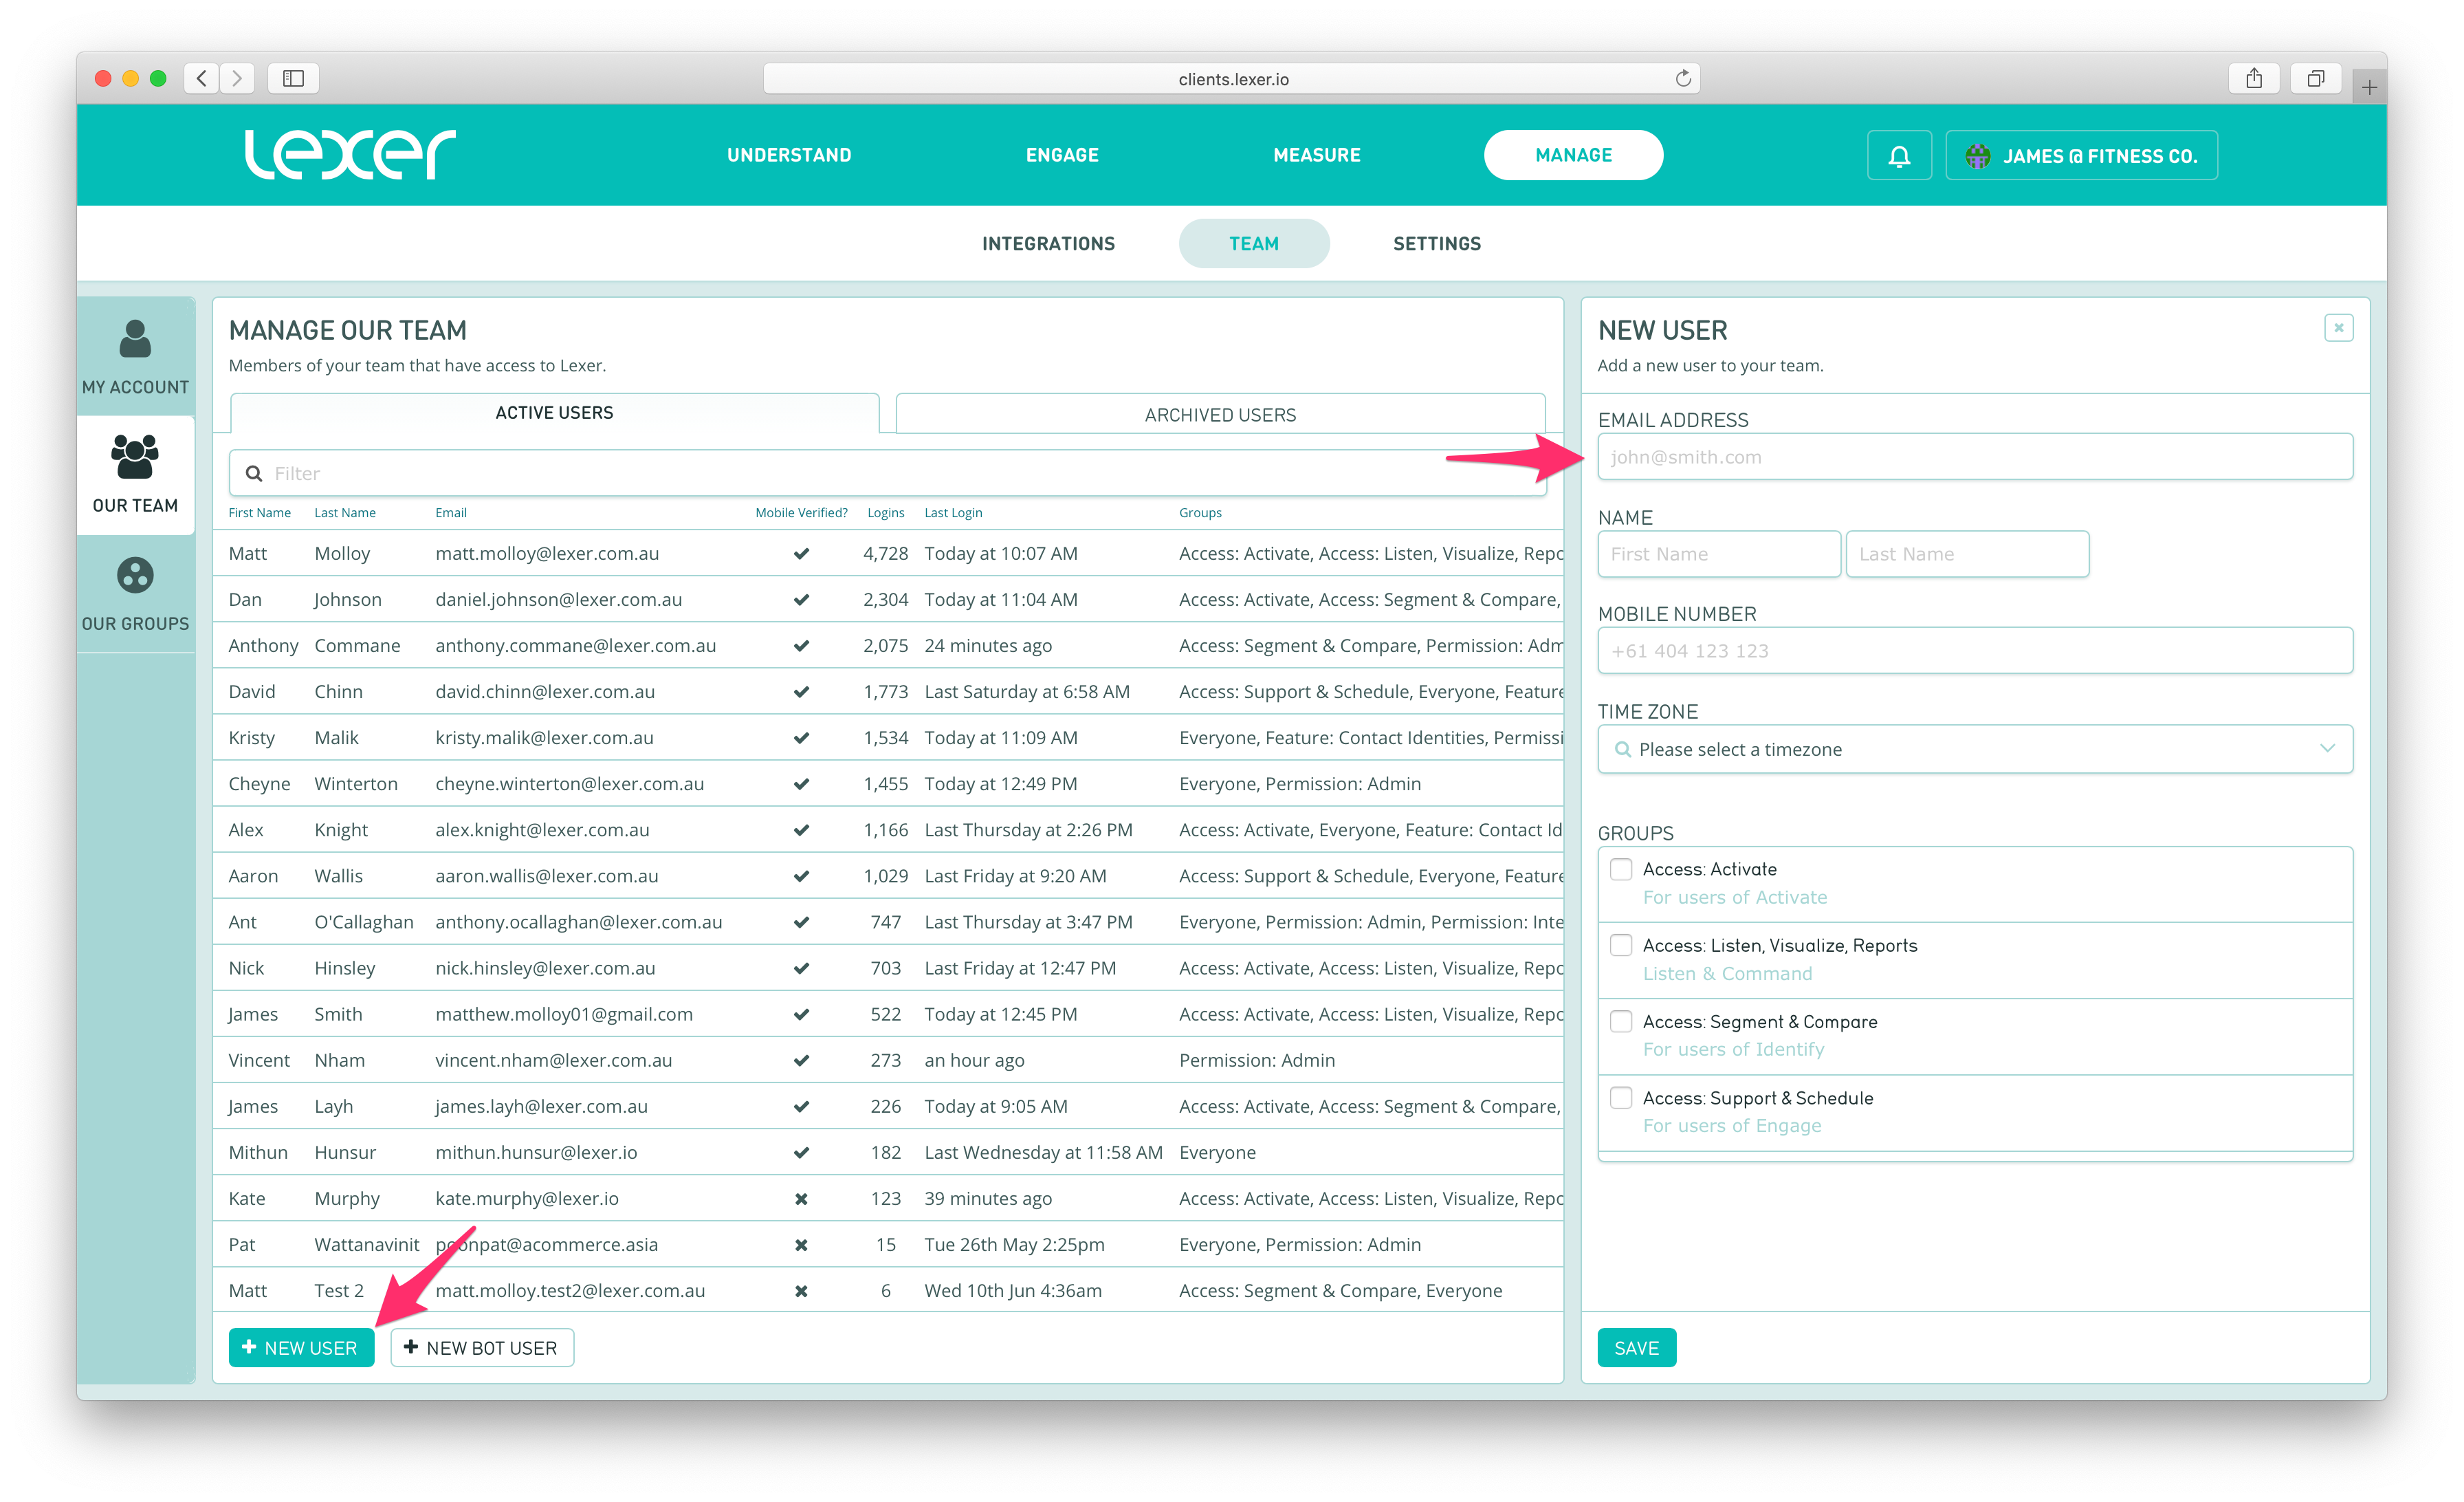Click mithun.hunsur@lexer.io email
2464x1502 pixels.
pos(536,1152)
